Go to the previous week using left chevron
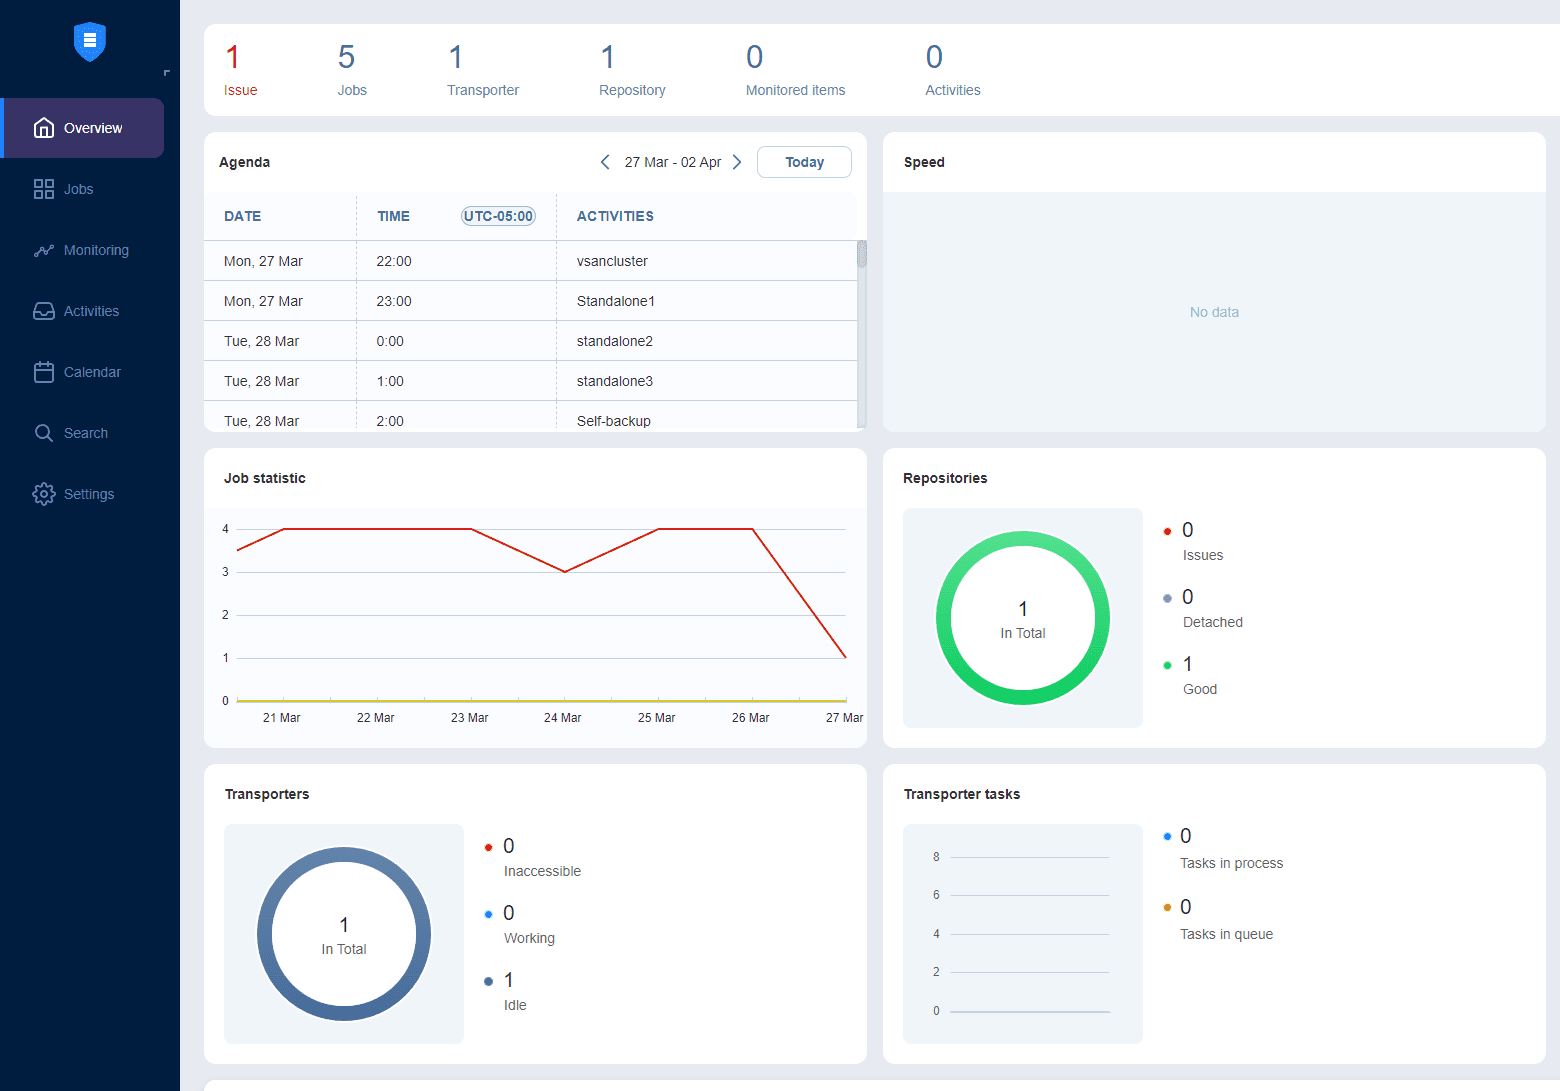This screenshot has width=1560, height=1091. [605, 161]
